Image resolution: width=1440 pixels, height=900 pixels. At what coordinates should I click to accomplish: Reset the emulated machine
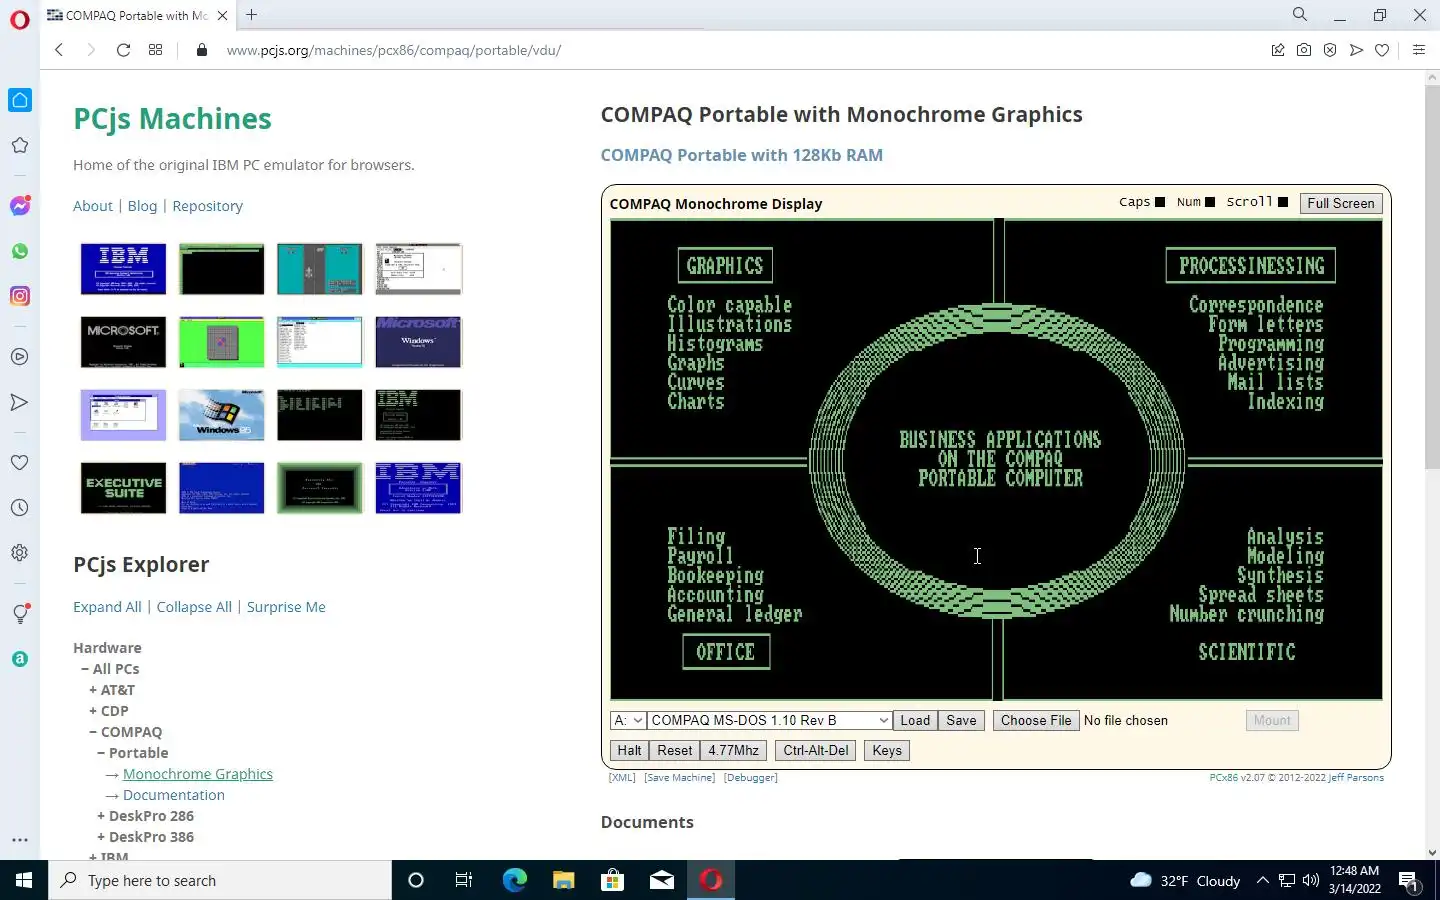click(x=674, y=750)
